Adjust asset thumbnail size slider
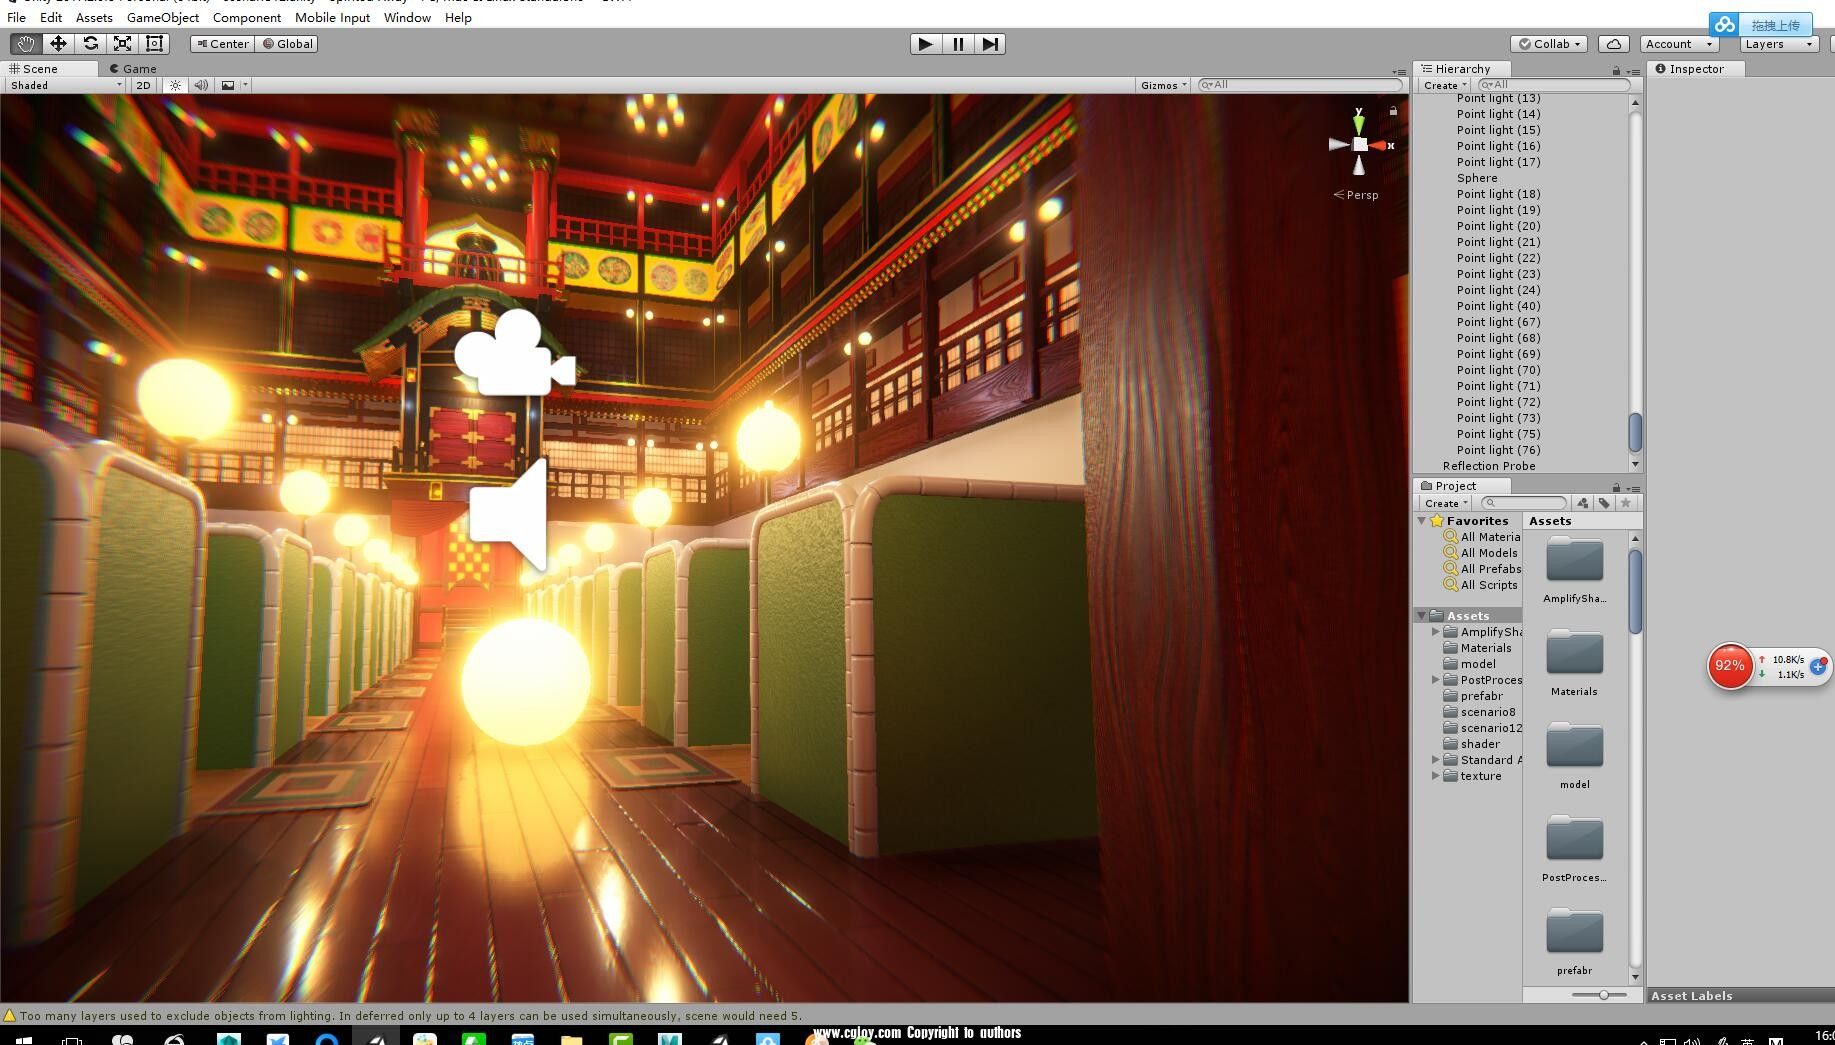Screen dimensions: 1835x1045 pyautogui.click(x=1605, y=995)
